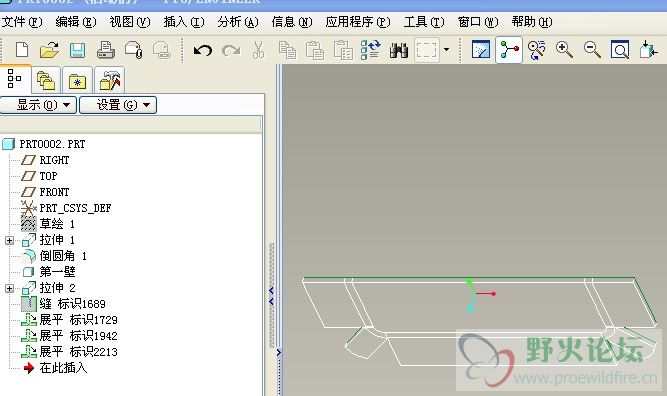667x396 pixels.
Task: Select the TOP datum plane
Action: pos(48,176)
